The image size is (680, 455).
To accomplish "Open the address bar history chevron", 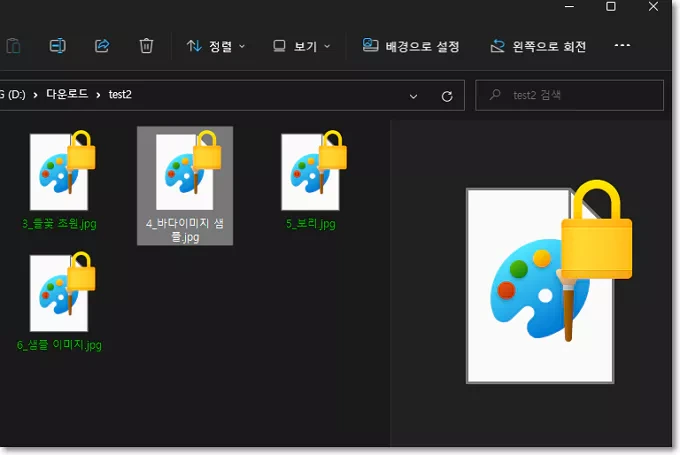I will 413,96.
